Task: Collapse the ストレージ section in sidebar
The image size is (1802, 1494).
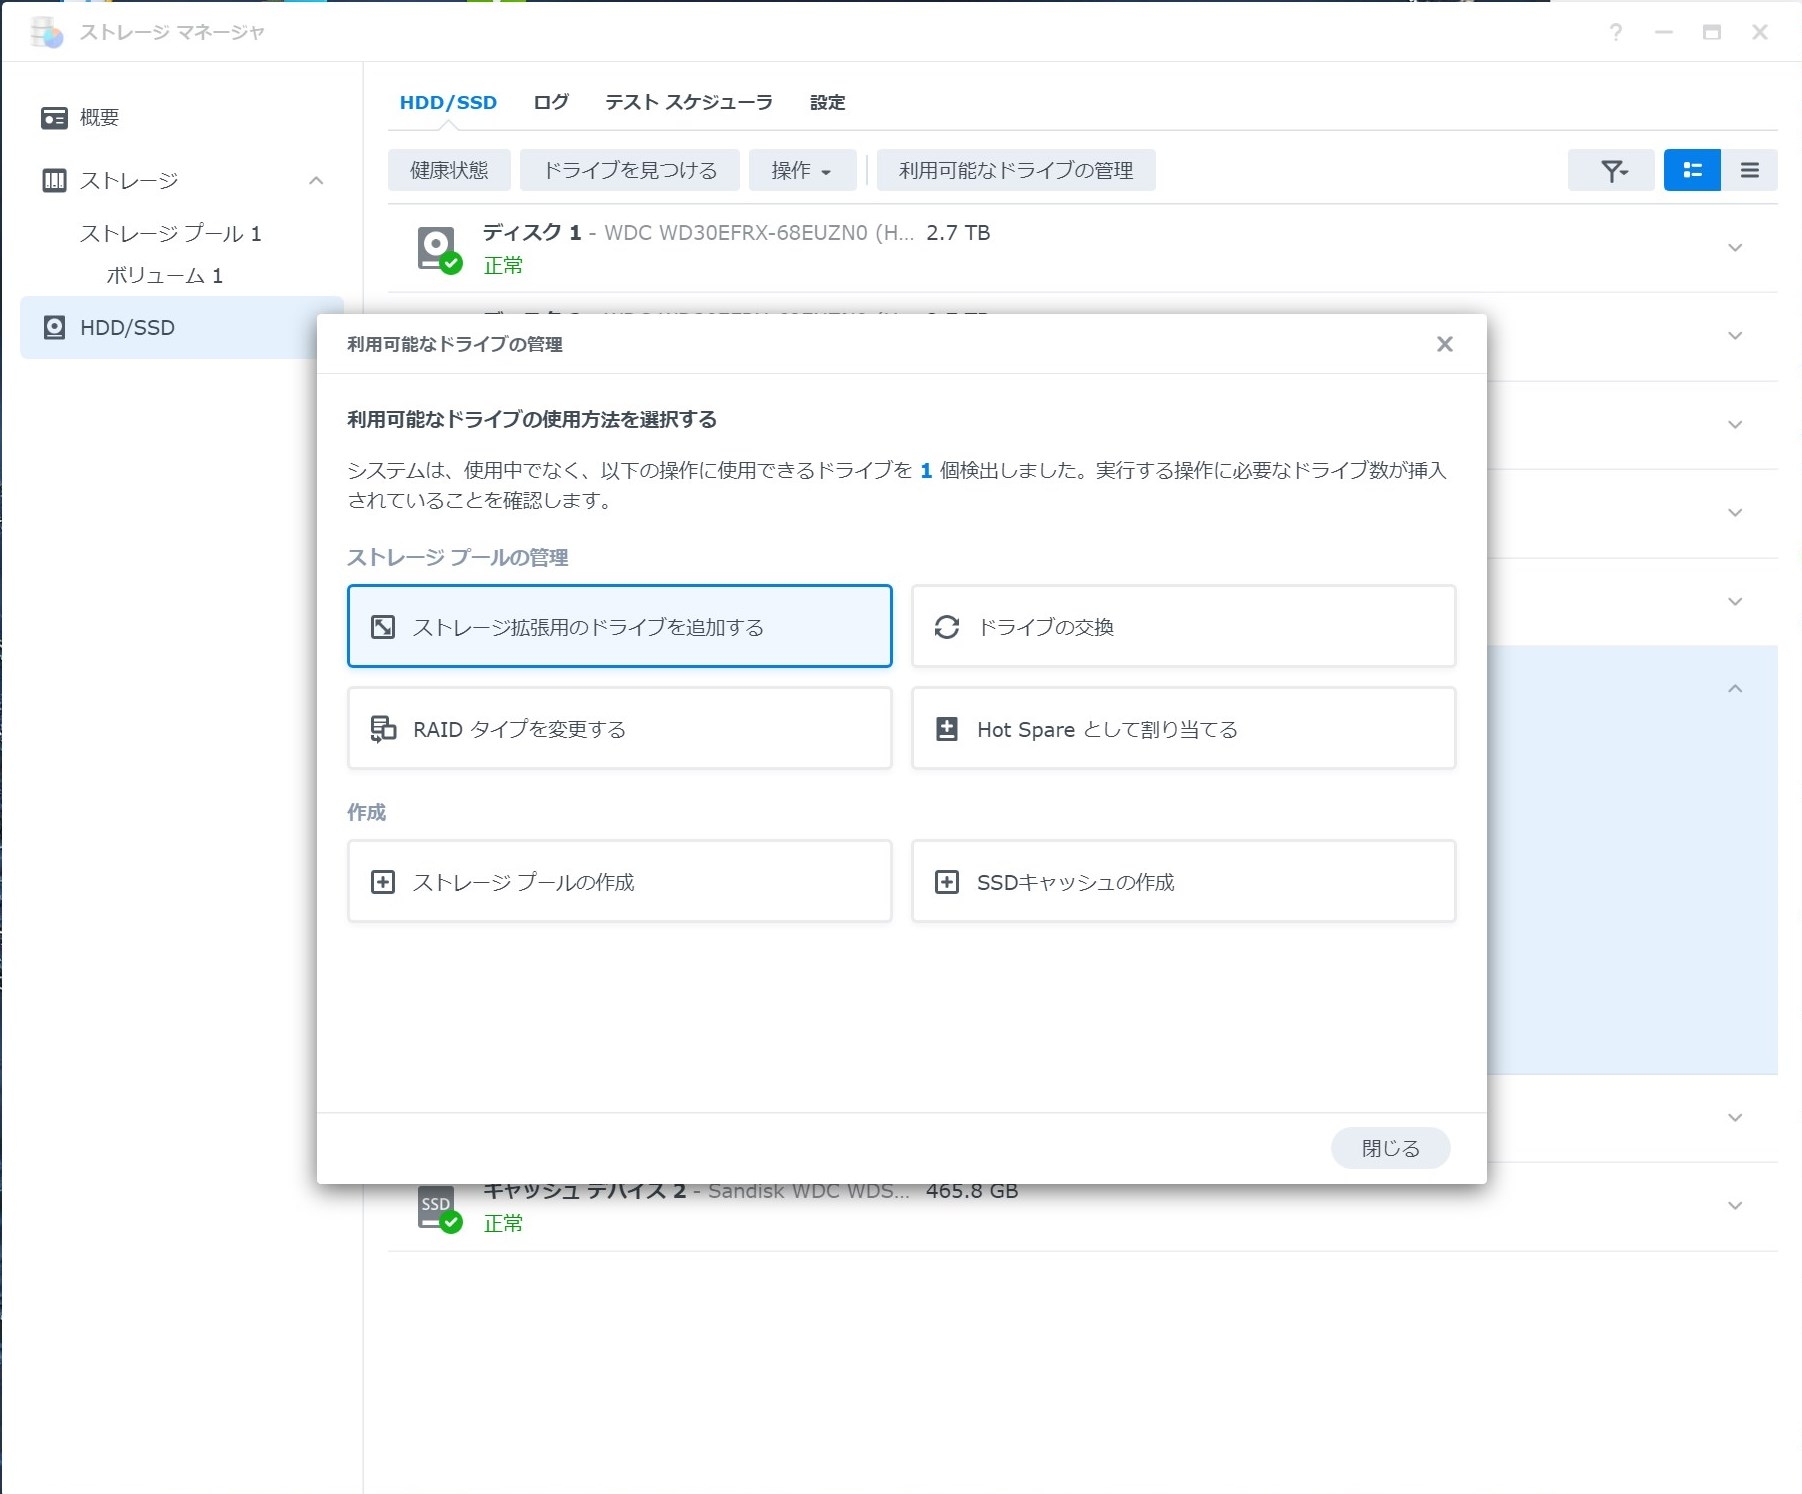Action: [316, 181]
